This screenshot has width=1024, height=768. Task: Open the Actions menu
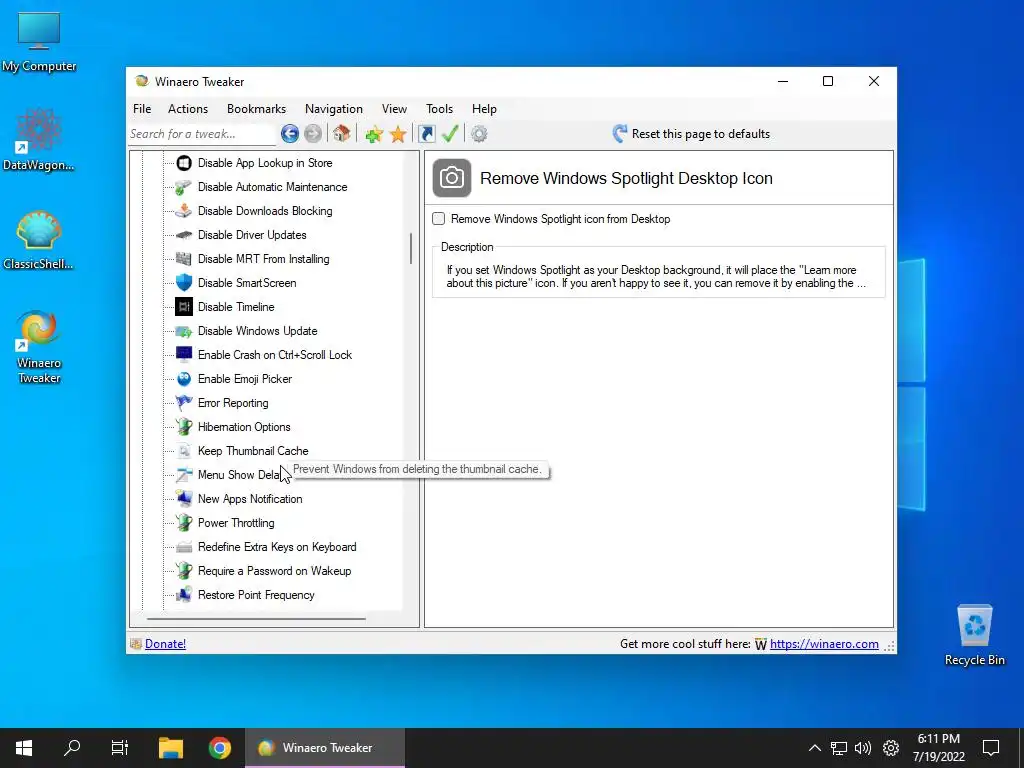pos(188,109)
